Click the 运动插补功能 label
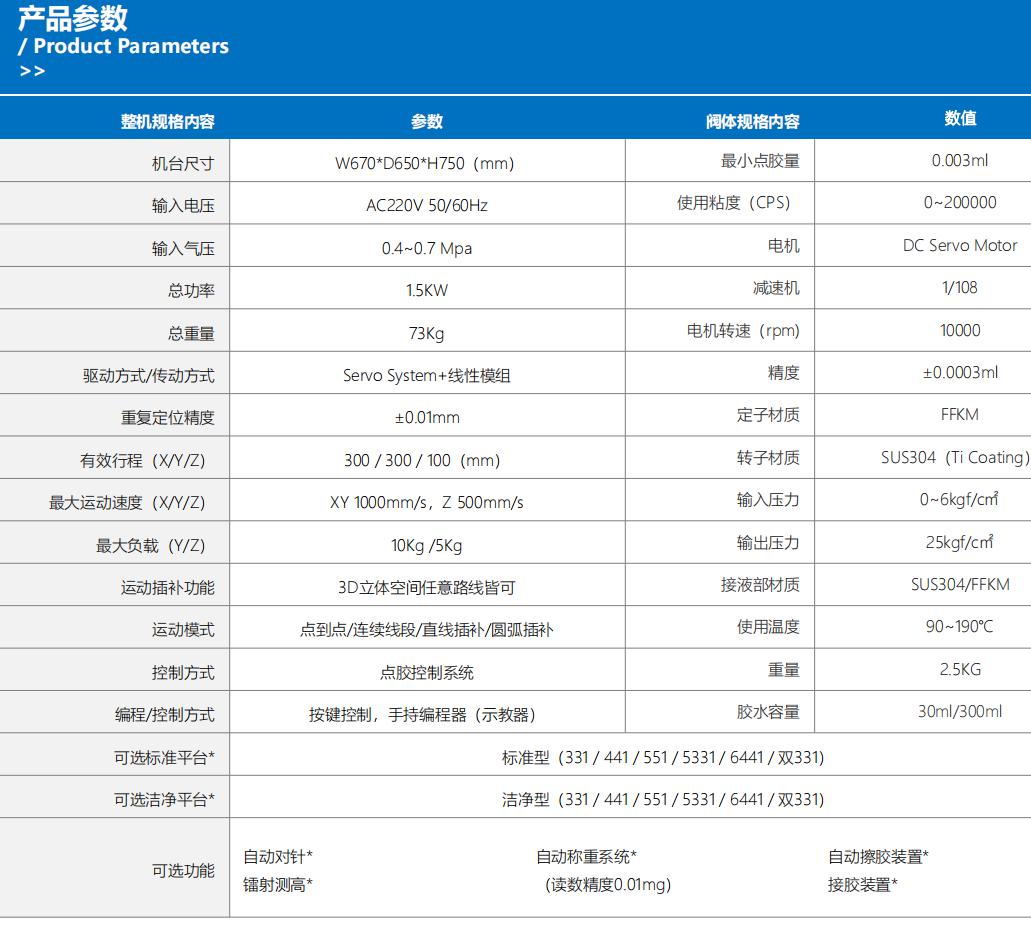Image resolution: width=1031 pixels, height=951 pixels. 167,587
